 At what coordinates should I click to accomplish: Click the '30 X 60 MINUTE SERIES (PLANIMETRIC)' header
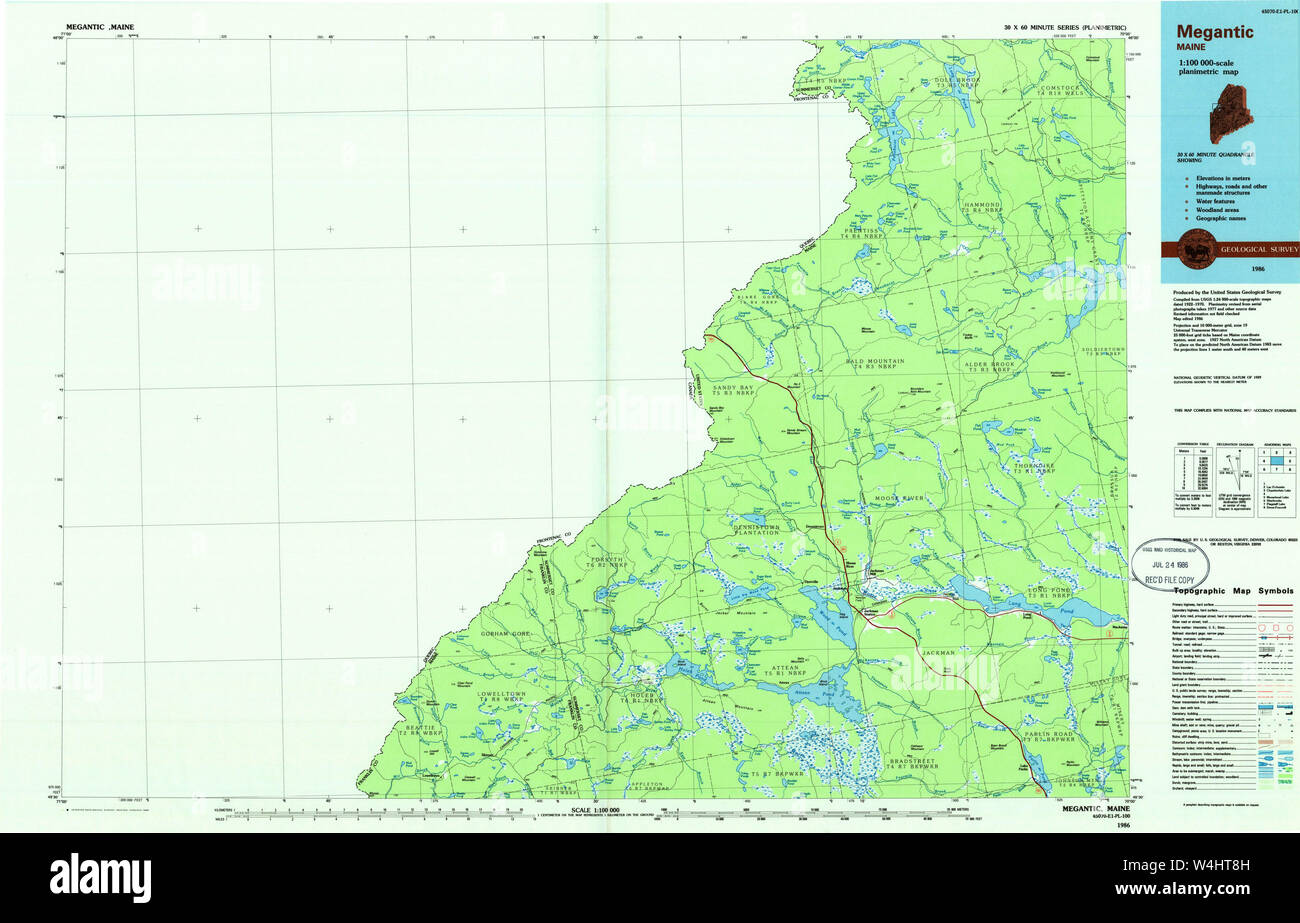[x=1066, y=27]
